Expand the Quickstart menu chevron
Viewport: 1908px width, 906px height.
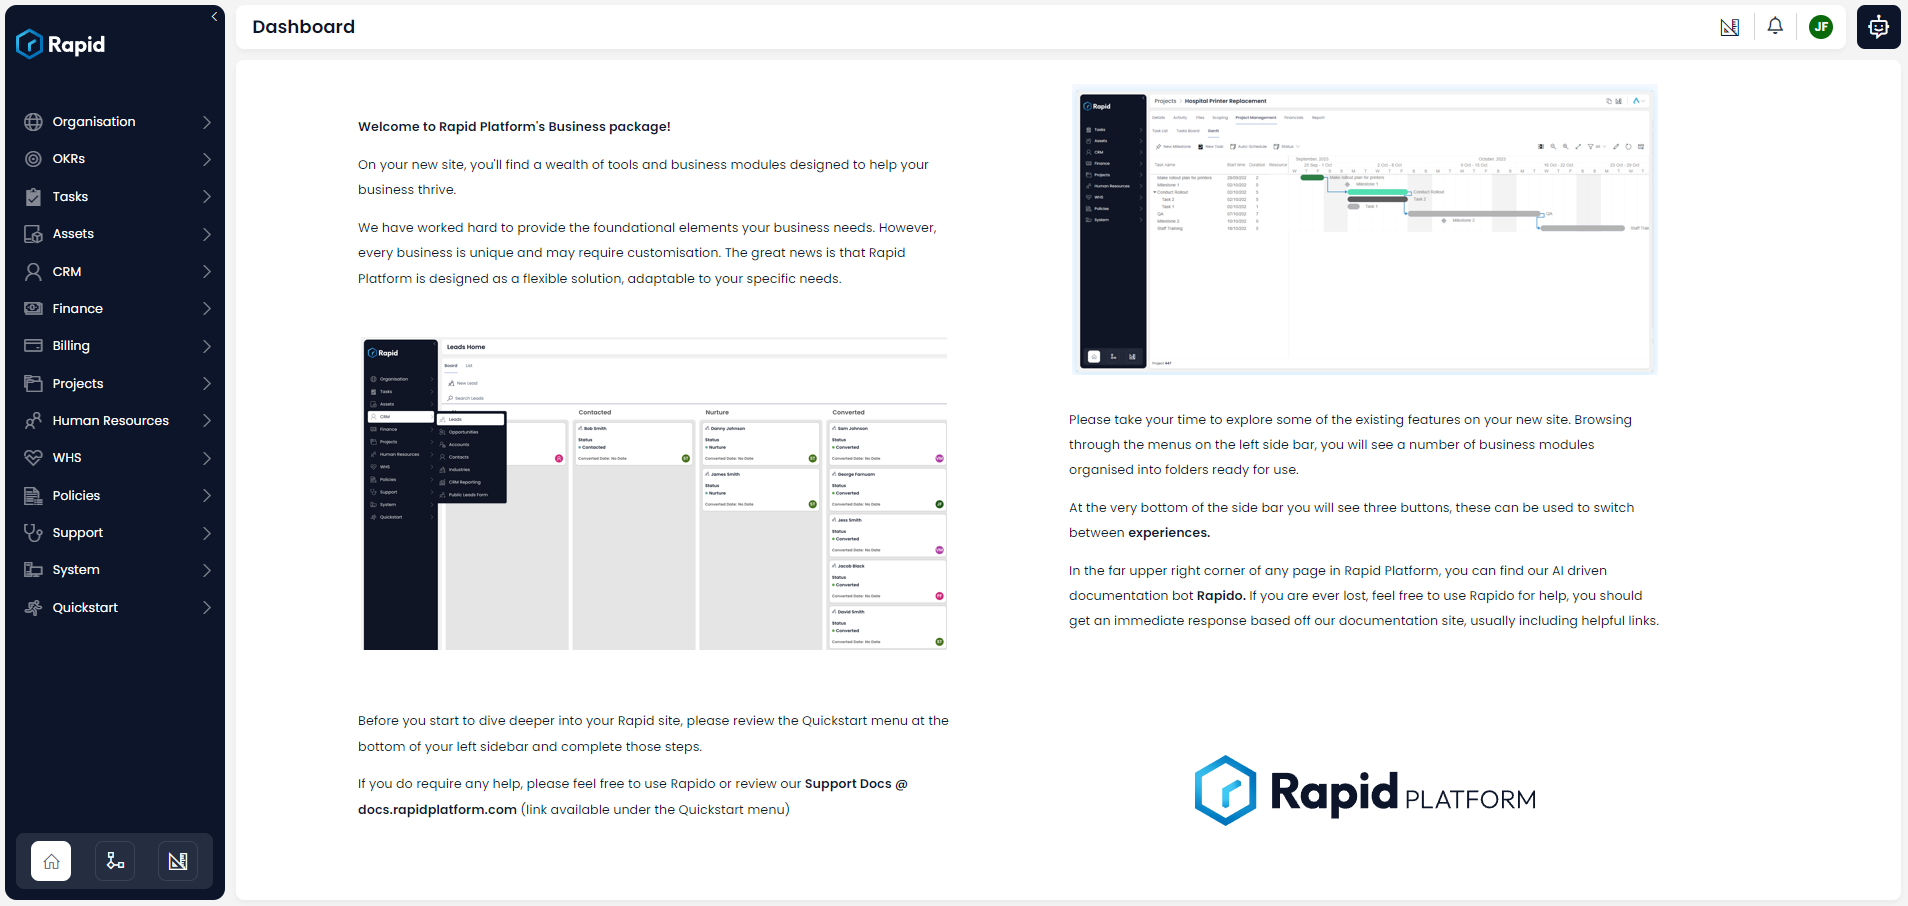click(x=207, y=608)
